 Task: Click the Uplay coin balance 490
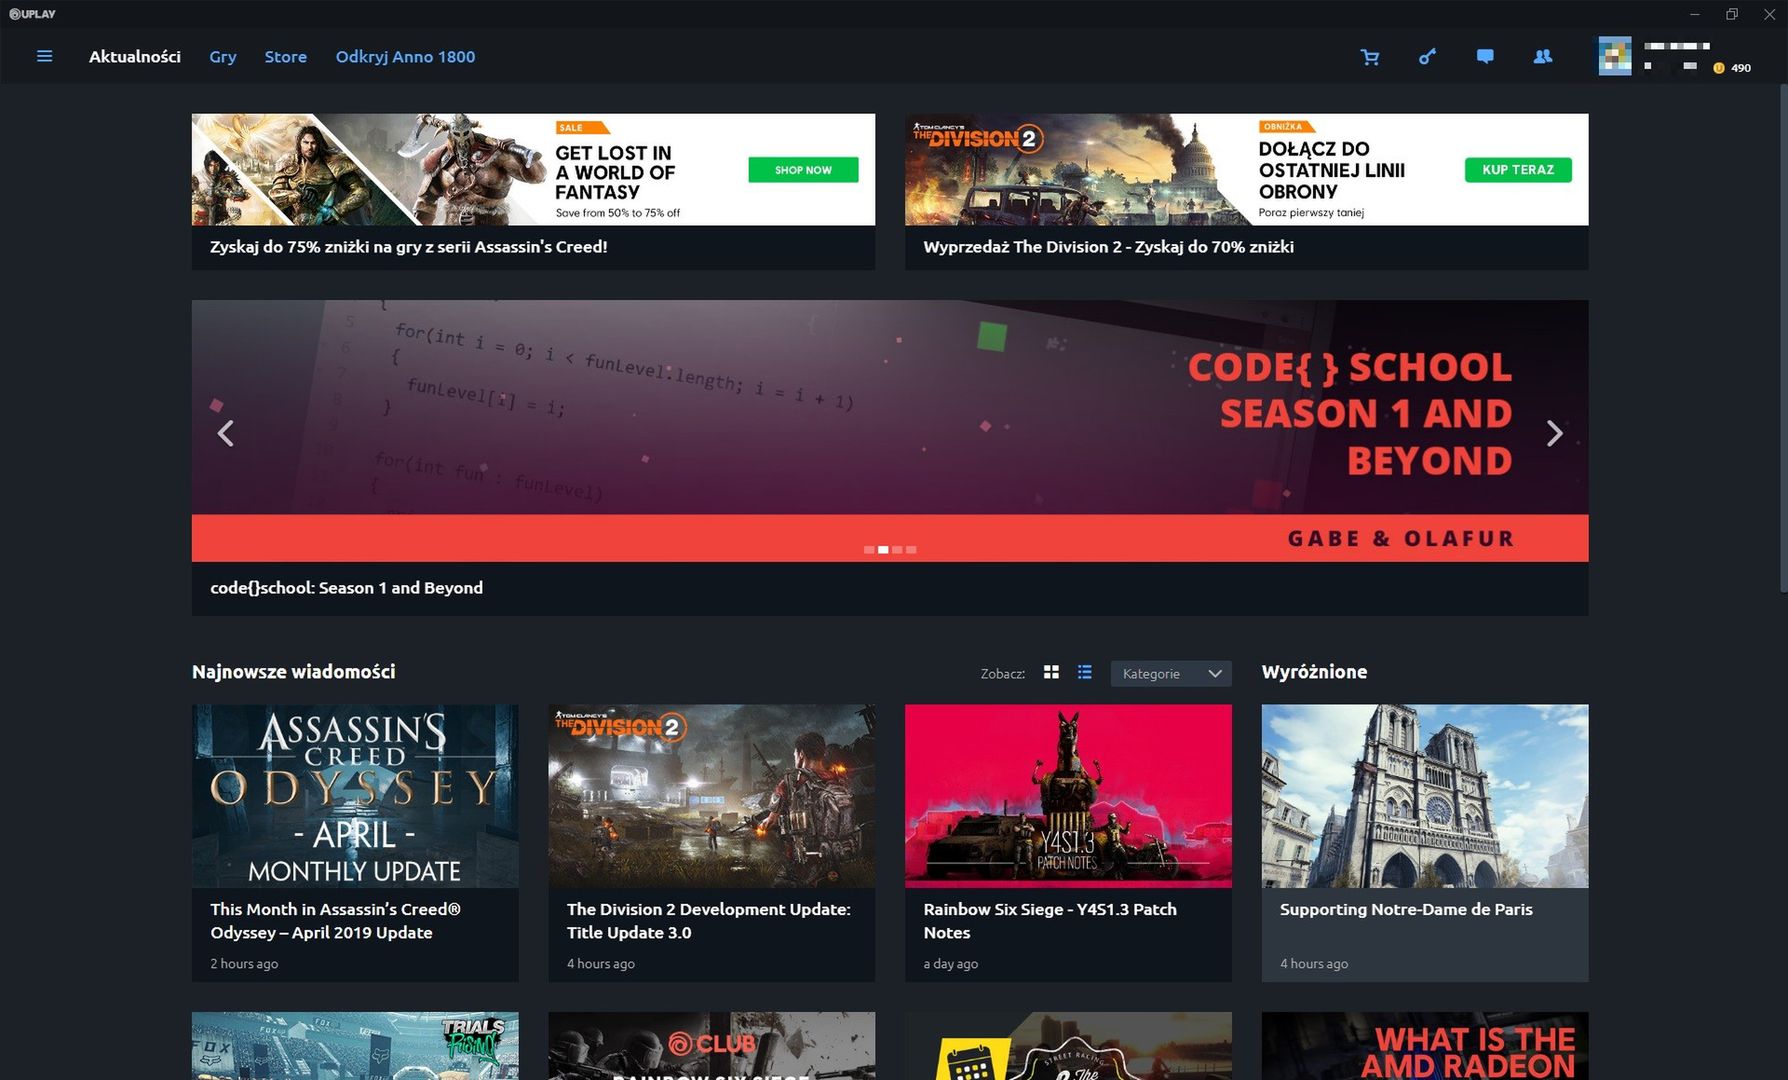click(x=1732, y=68)
